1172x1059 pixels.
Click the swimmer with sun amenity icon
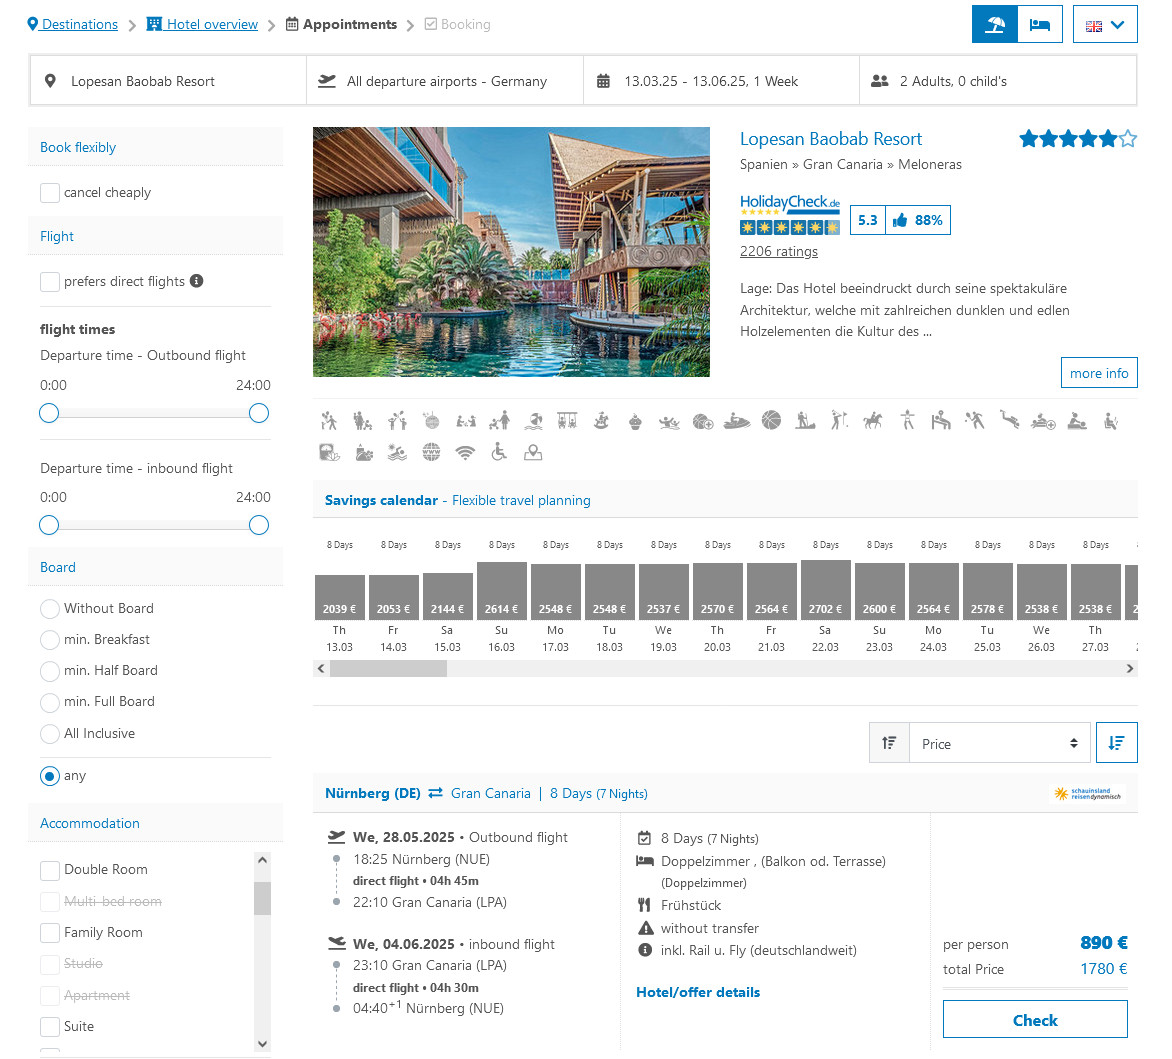click(x=398, y=451)
